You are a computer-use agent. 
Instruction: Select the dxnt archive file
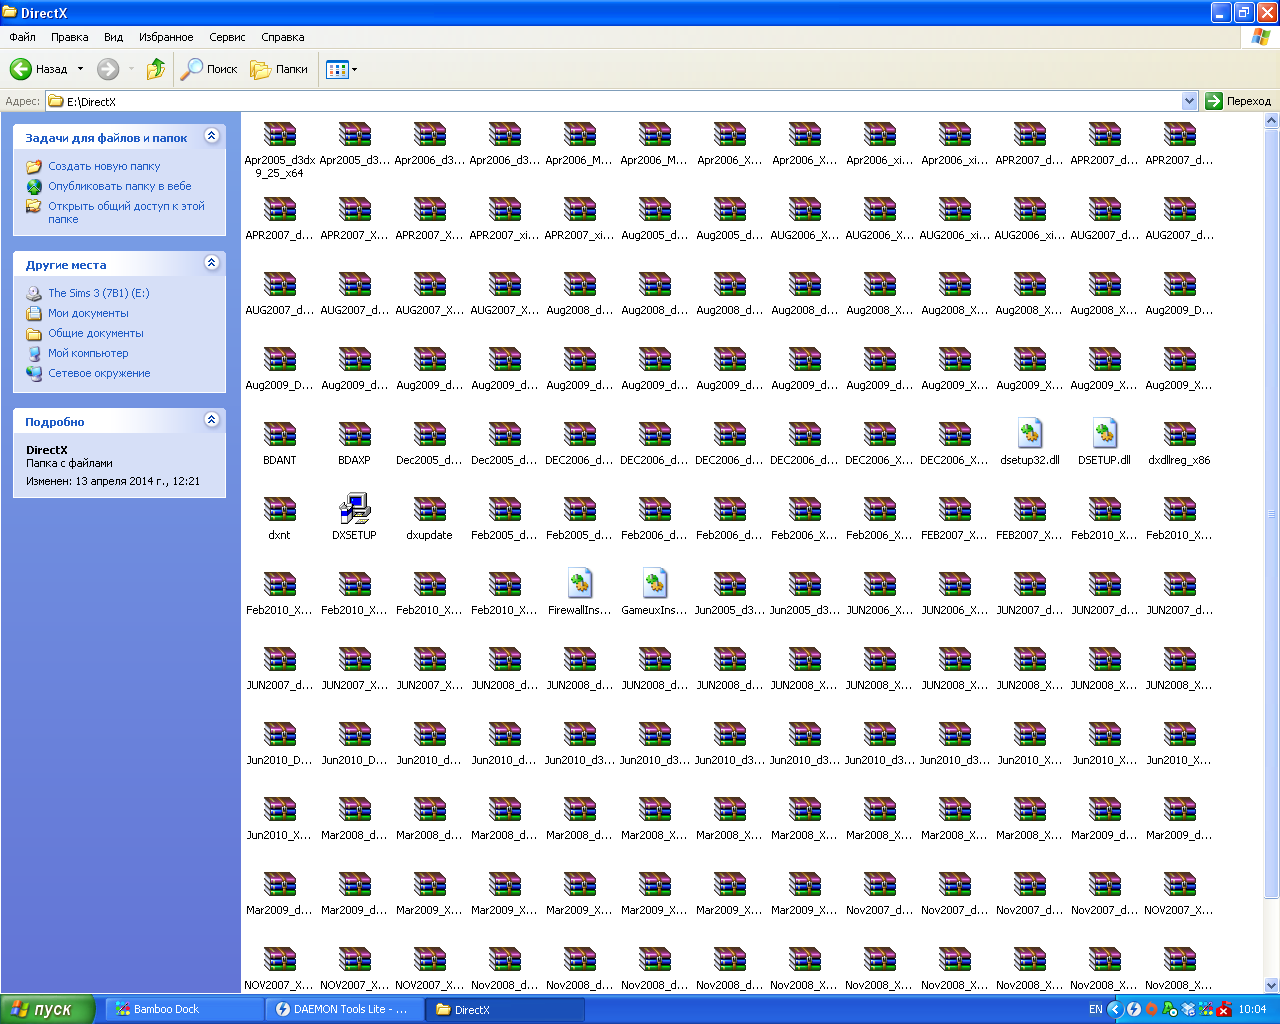click(280, 509)
